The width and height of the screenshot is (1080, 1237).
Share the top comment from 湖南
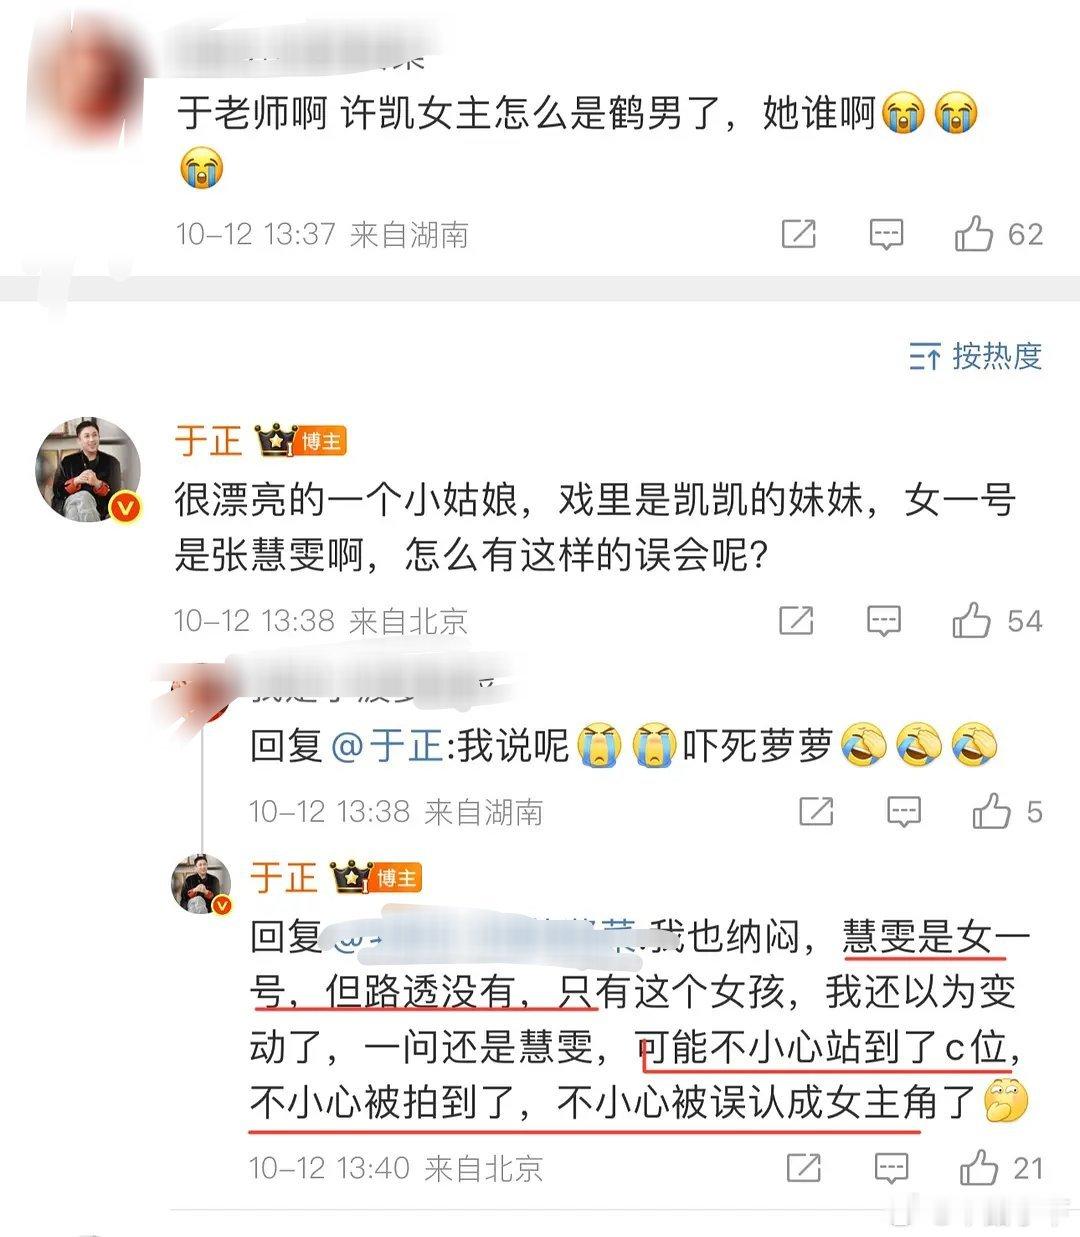pyautogui.click(x=798, y=234)
